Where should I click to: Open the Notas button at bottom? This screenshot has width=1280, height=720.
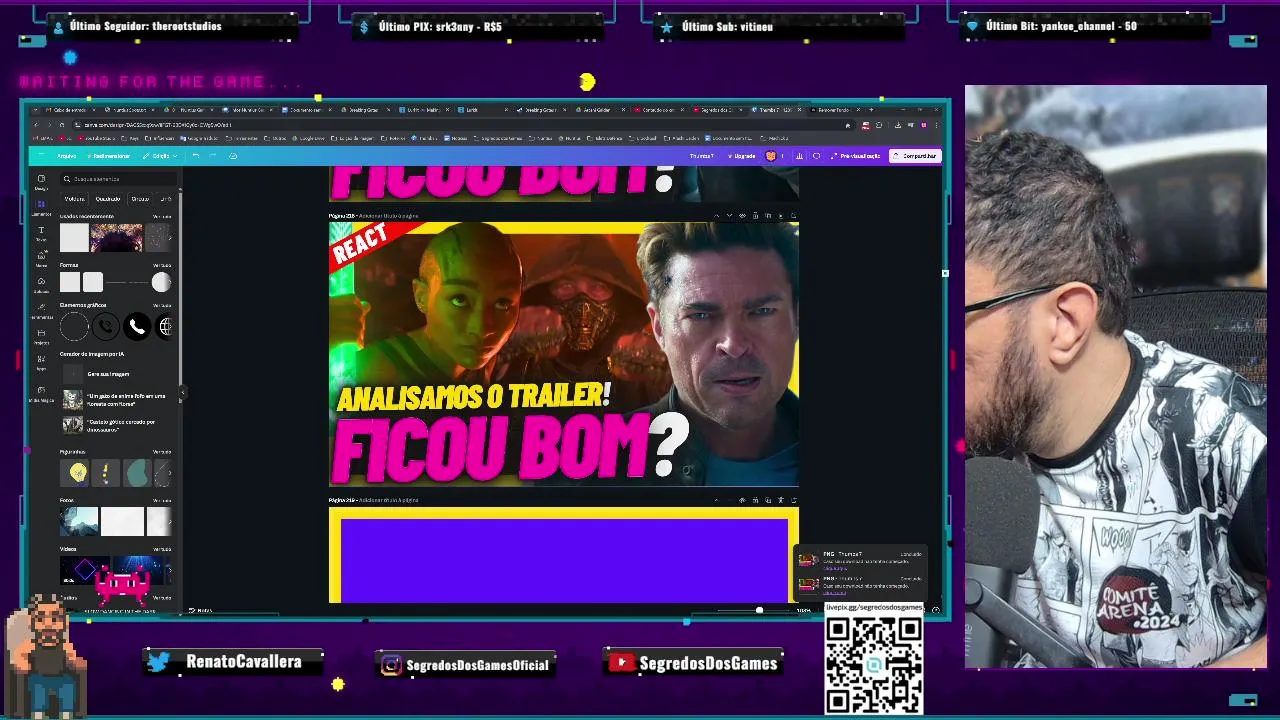[x=200, y=610]
